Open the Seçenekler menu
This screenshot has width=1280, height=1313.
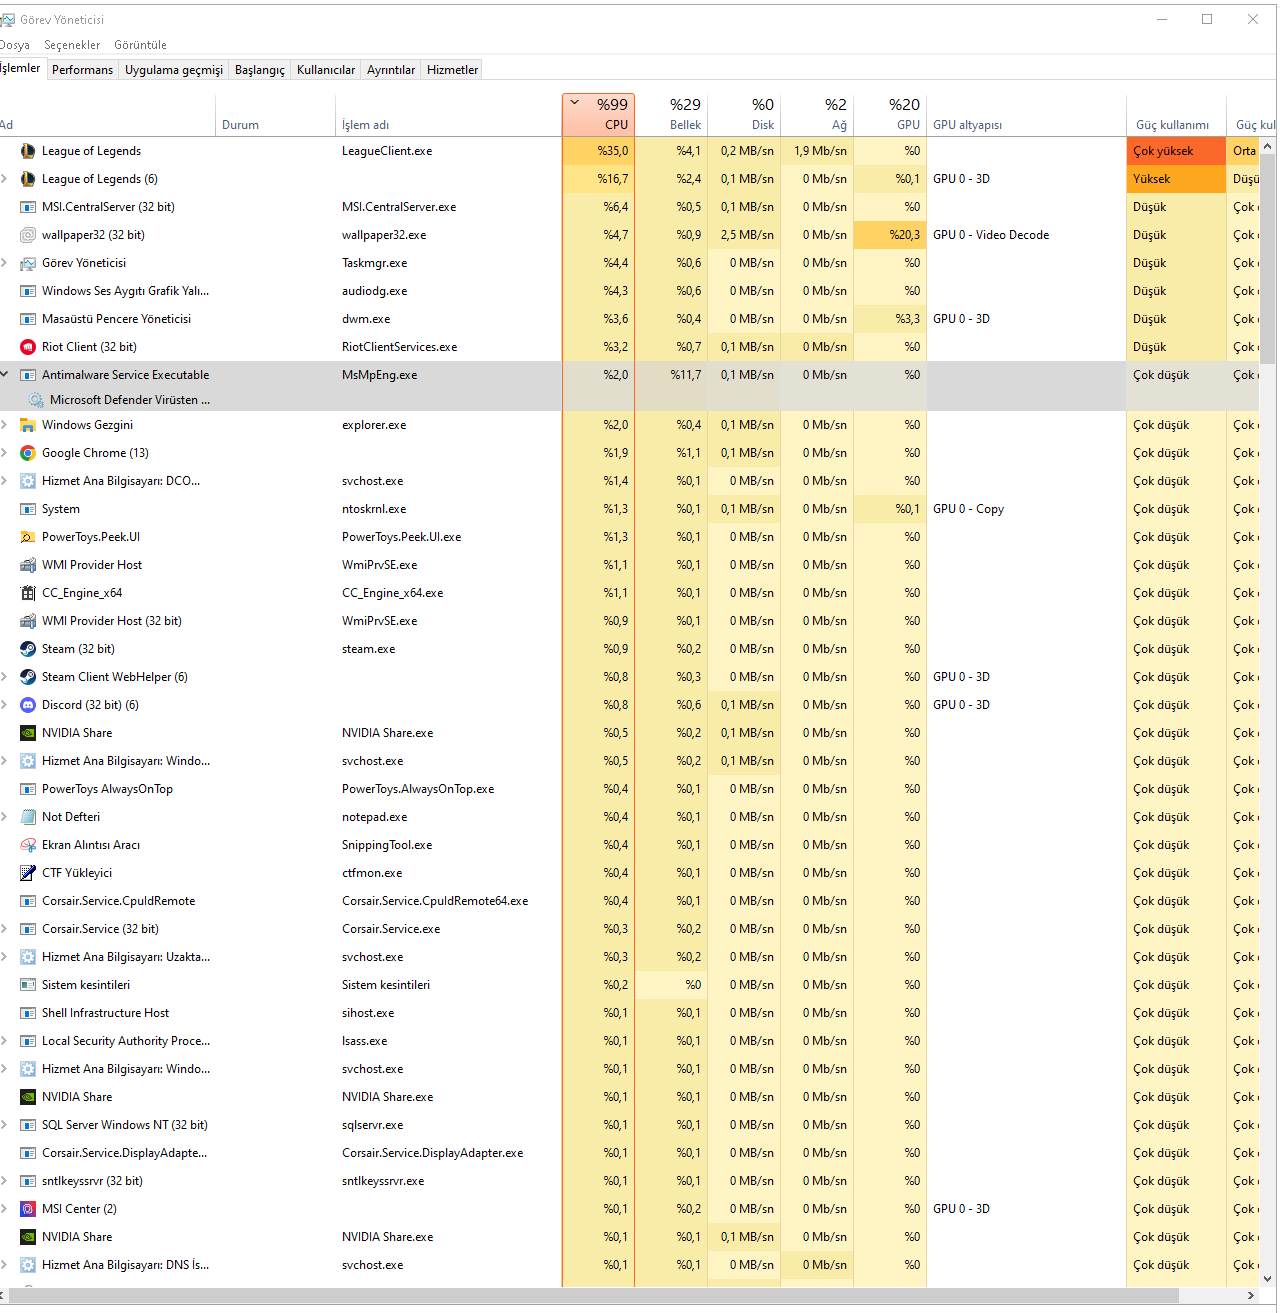click(x=72, y=45)
